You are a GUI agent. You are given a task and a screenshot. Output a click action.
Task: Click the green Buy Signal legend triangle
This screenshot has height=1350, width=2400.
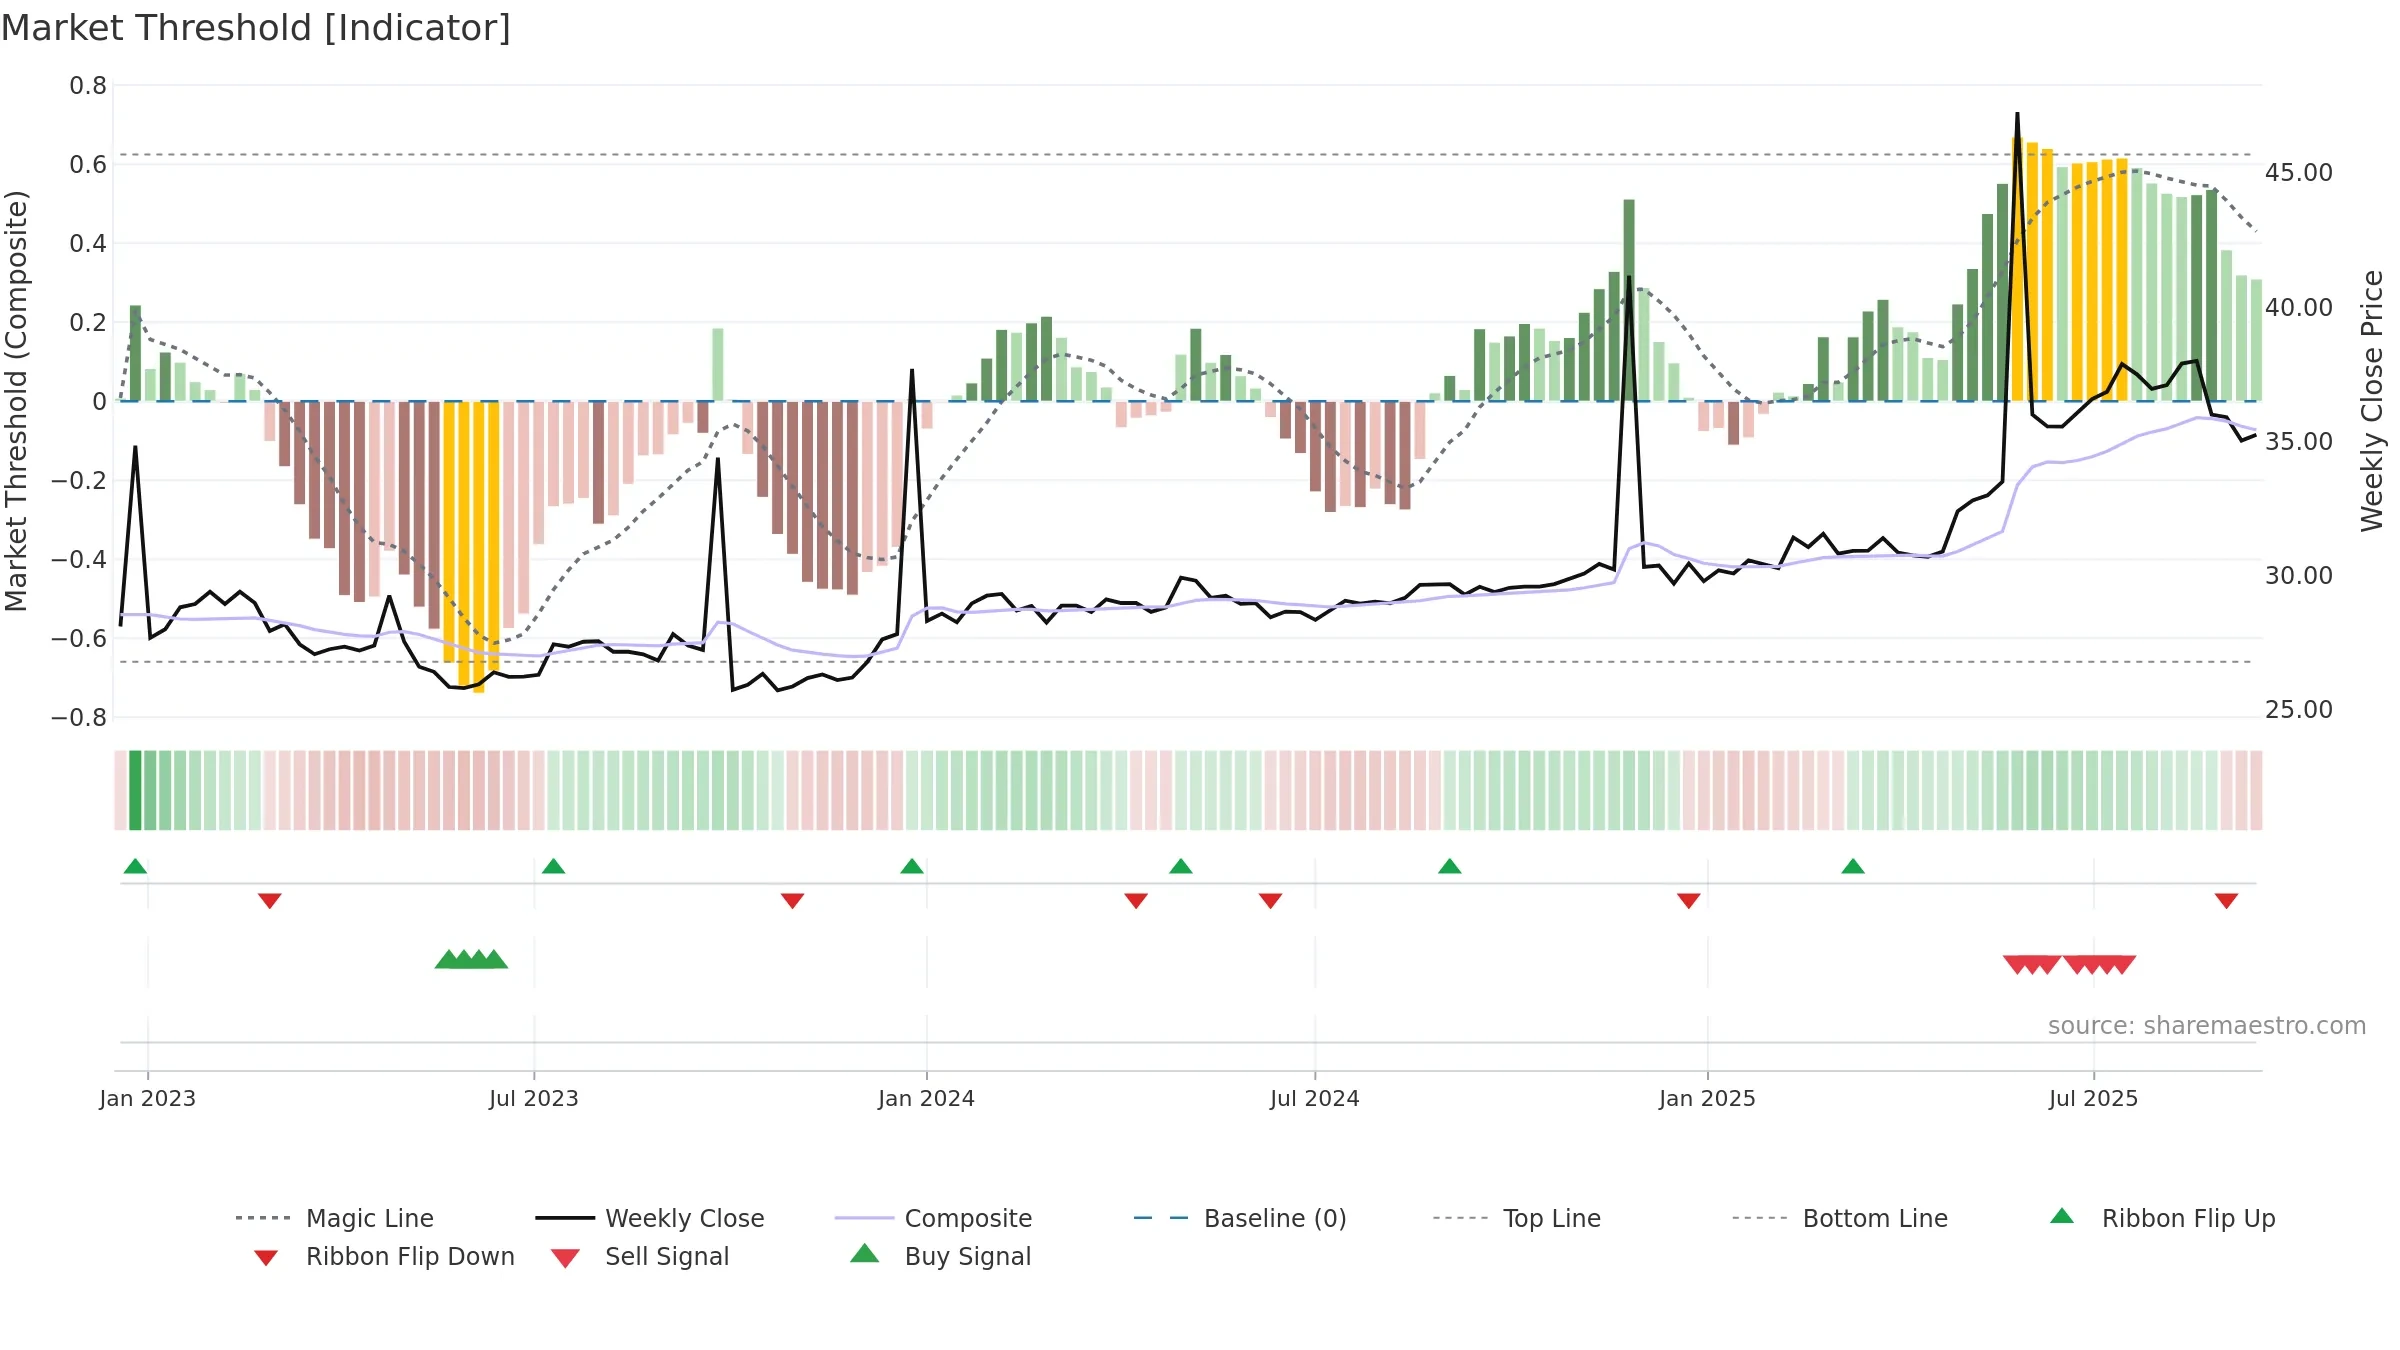865,1253
